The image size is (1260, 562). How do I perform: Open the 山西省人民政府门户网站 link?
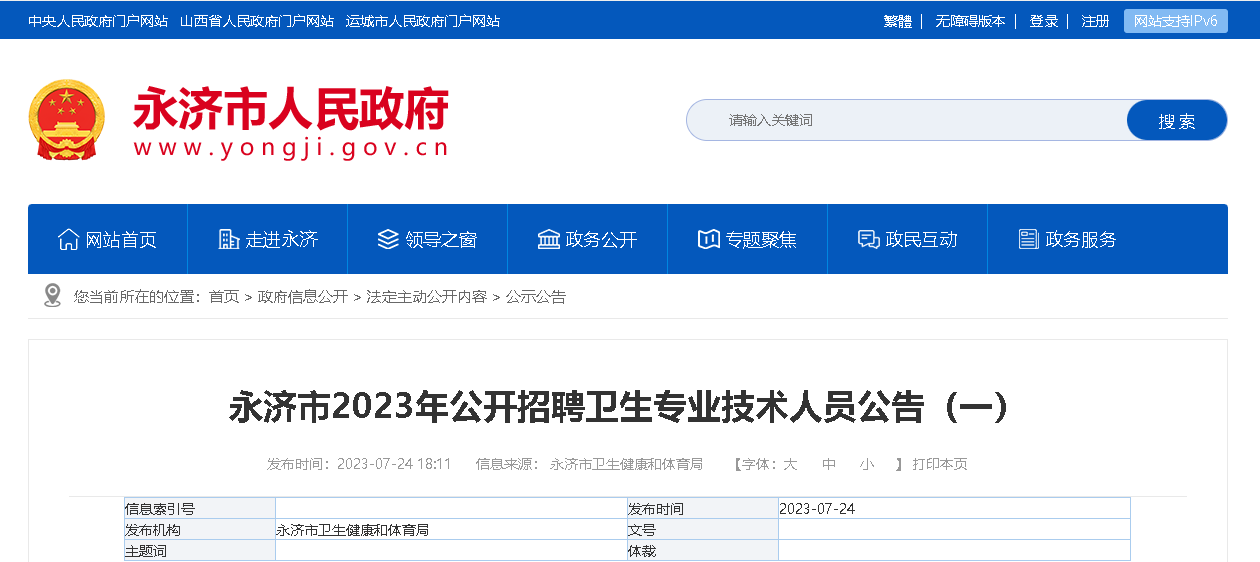tap(257, 21)
